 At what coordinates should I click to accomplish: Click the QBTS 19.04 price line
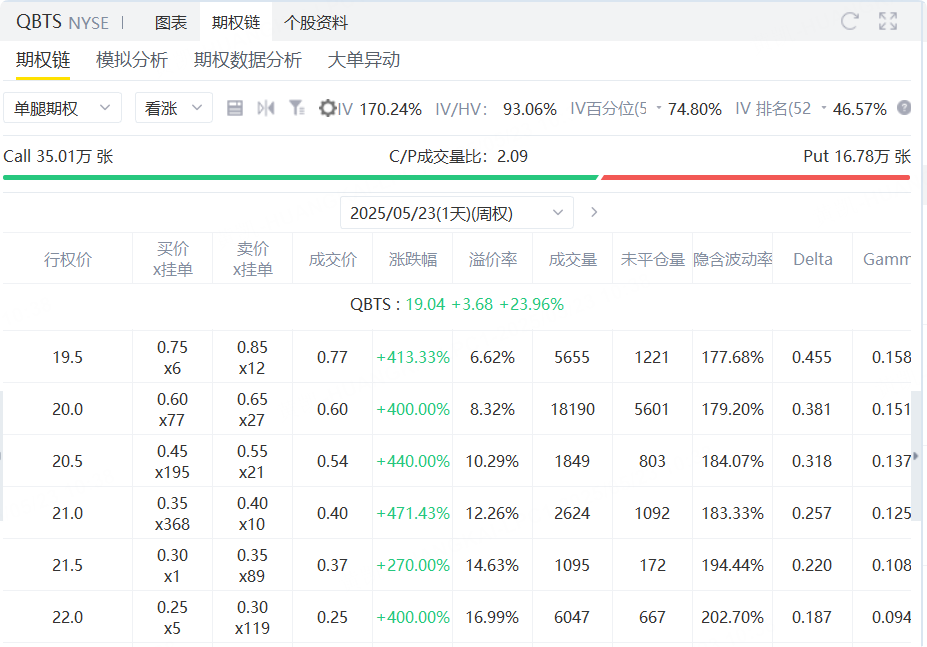click(456, 304)
